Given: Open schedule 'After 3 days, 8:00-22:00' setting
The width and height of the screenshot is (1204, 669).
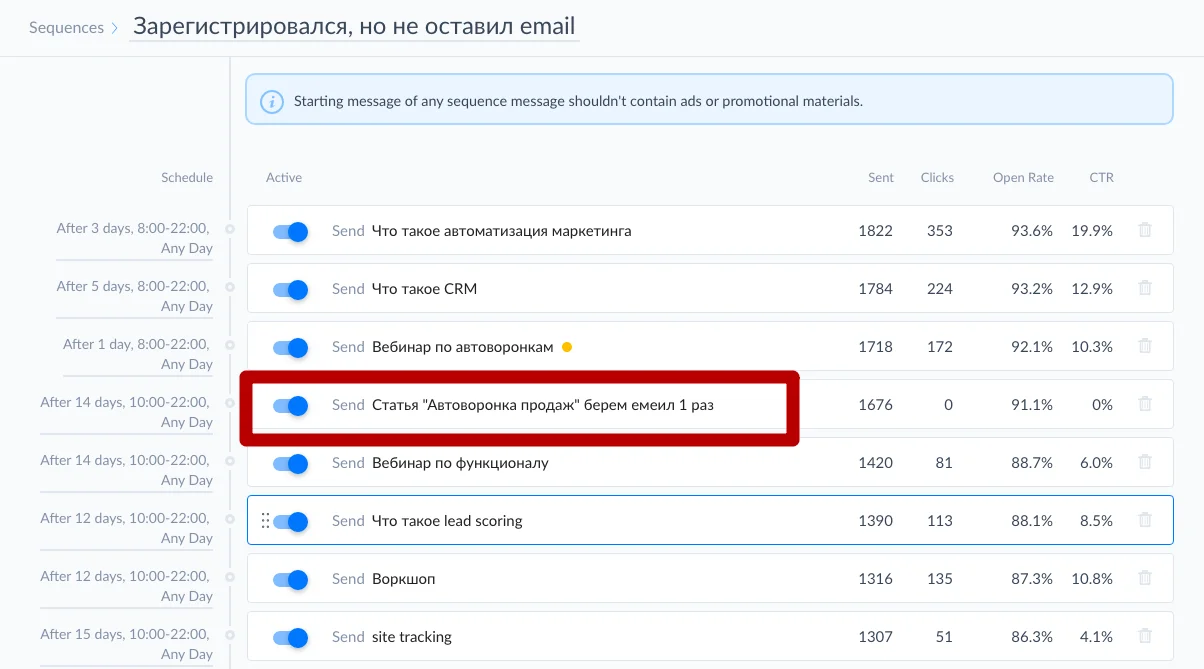Looking at the screenshot, I should [x=134, y=238].
